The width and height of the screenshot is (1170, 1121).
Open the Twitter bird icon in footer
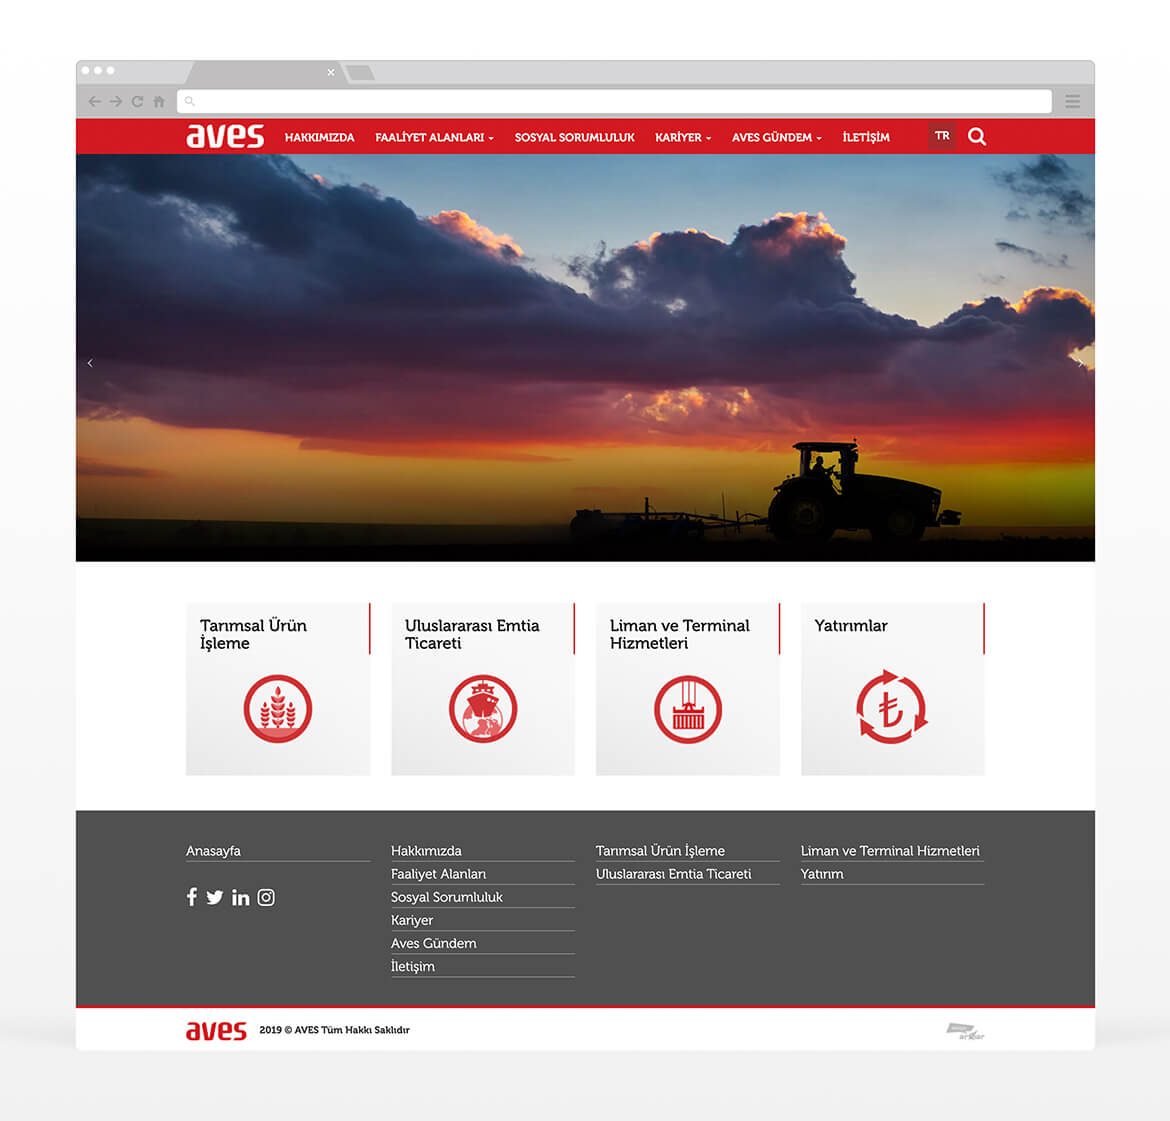215,898
